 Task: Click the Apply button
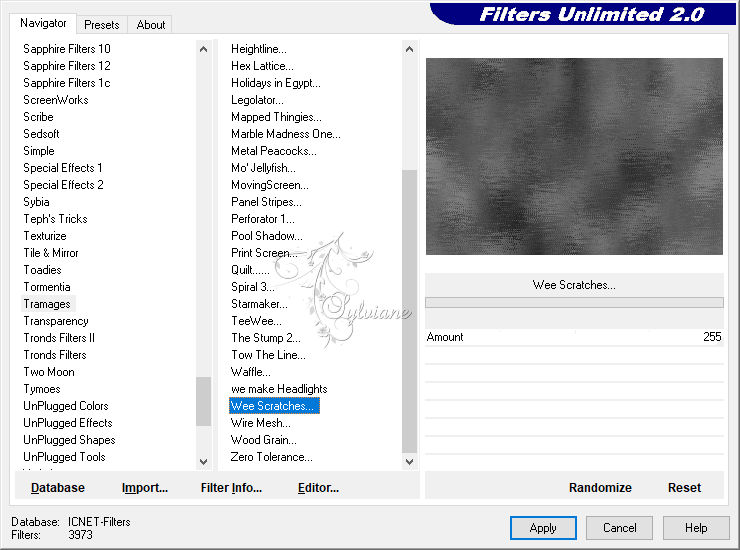pyautogui.click(x=543, y=528)
